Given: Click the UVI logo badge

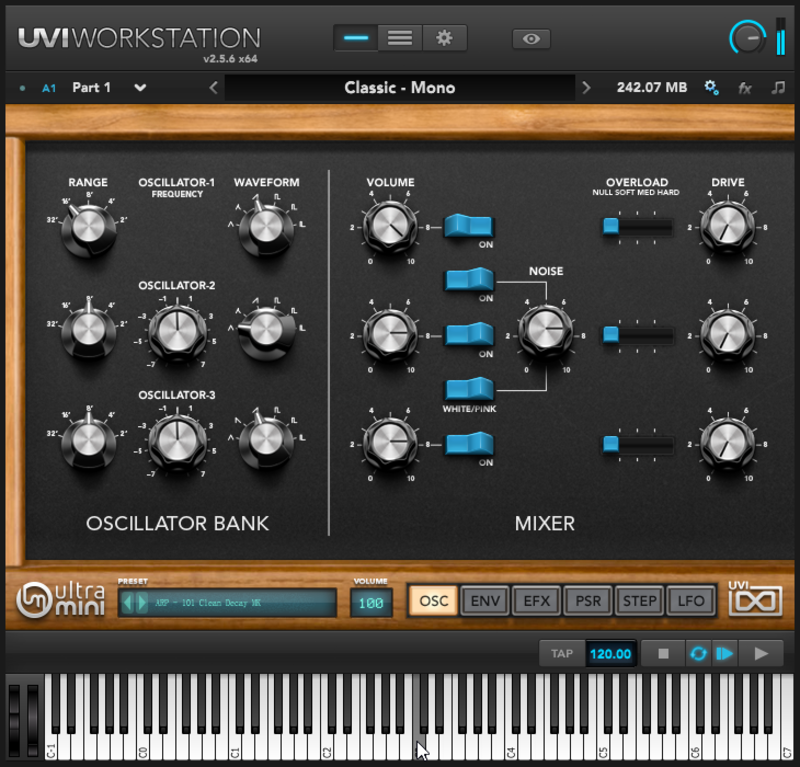Looking at the screenshot, I should tap(755, 598).
